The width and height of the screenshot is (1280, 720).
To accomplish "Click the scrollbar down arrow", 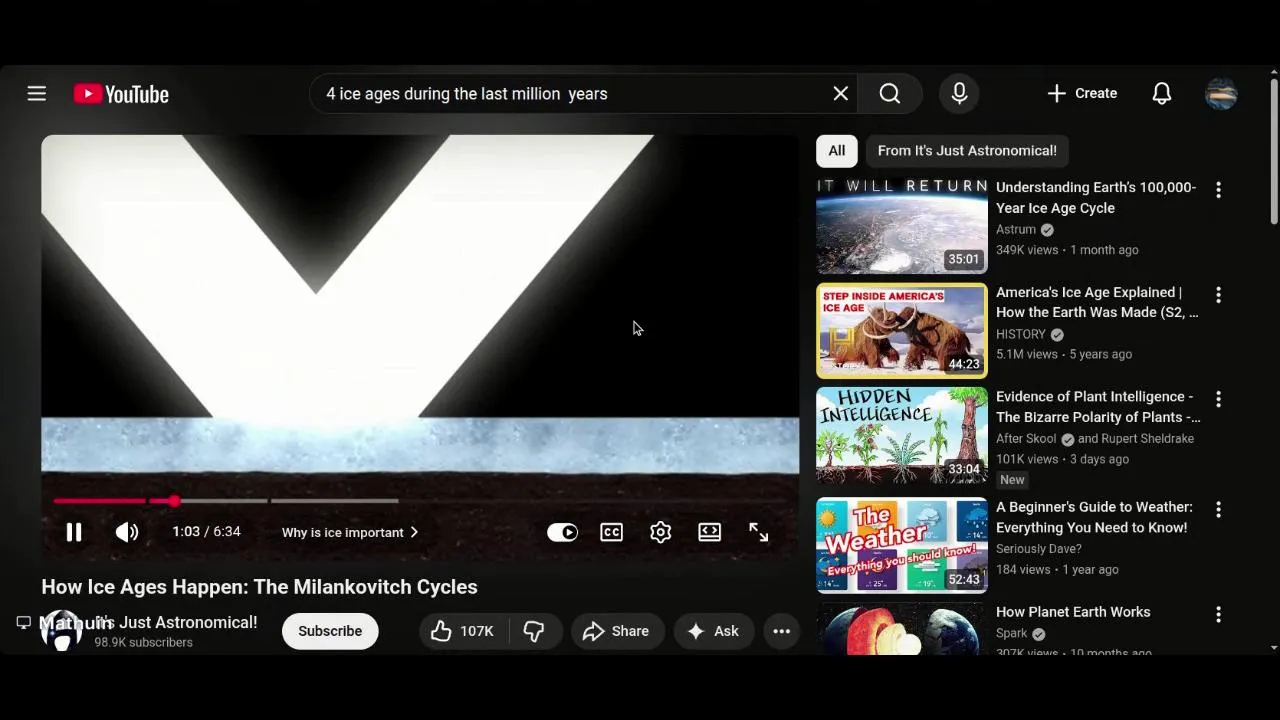I will coord(1274,648).
